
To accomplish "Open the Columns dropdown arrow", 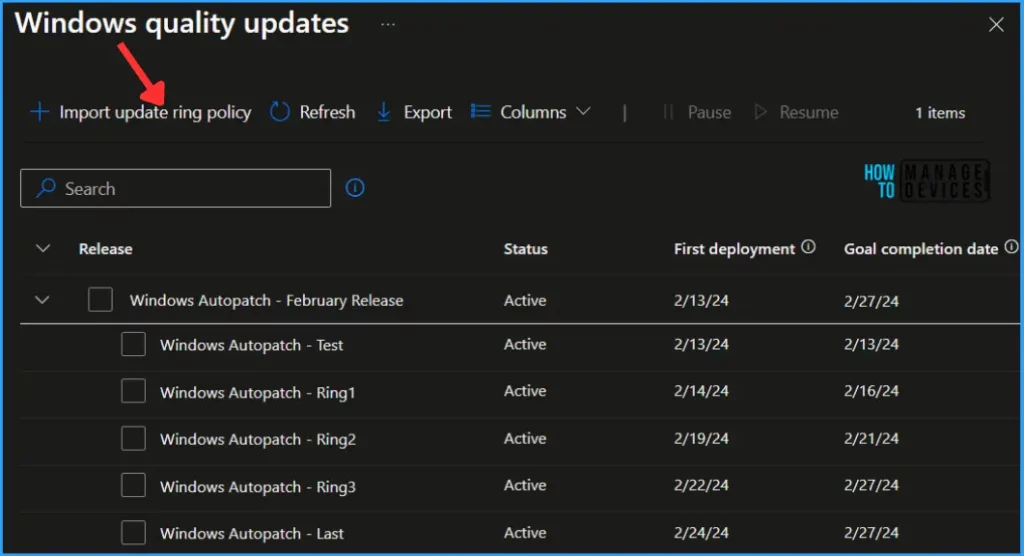I will 583,112.
